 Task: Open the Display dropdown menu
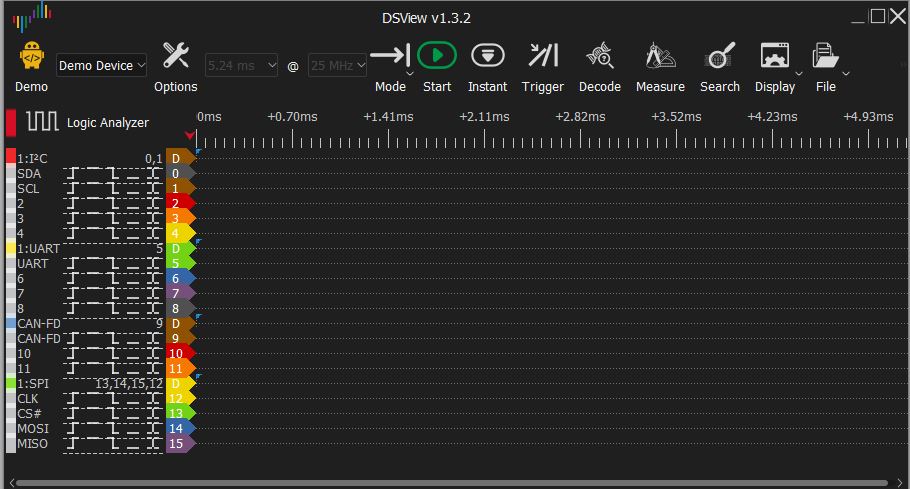click(x=798, y=73)
